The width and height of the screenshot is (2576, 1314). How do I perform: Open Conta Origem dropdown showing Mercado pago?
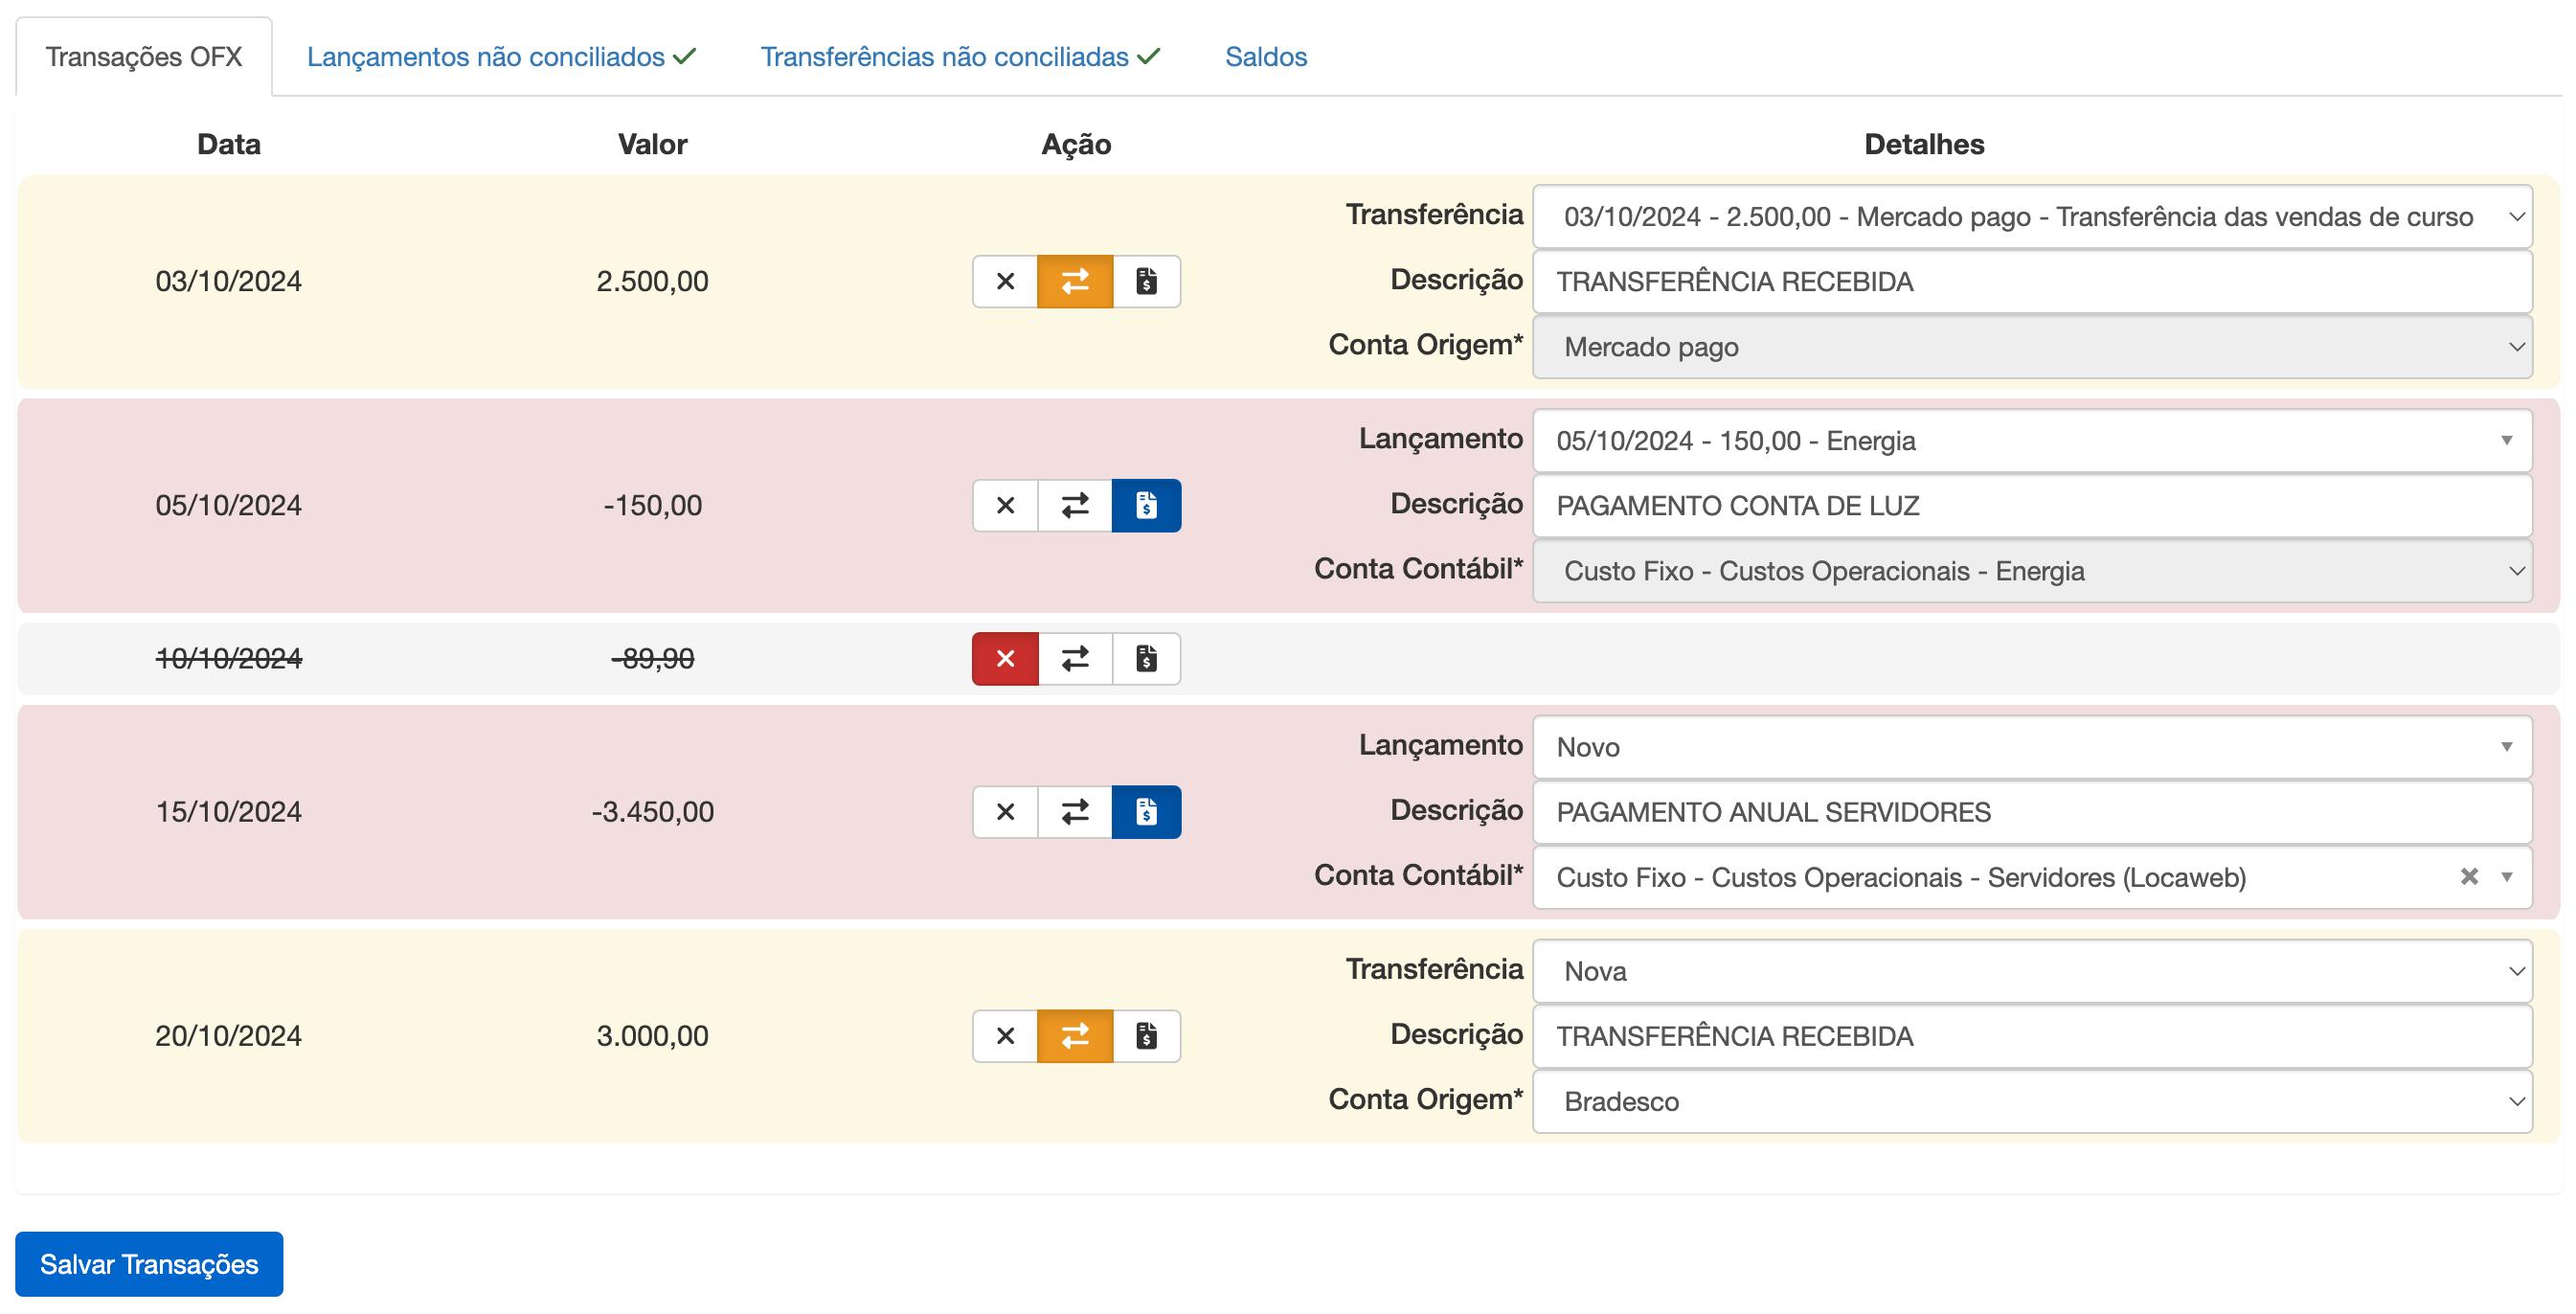point(2031,346)
